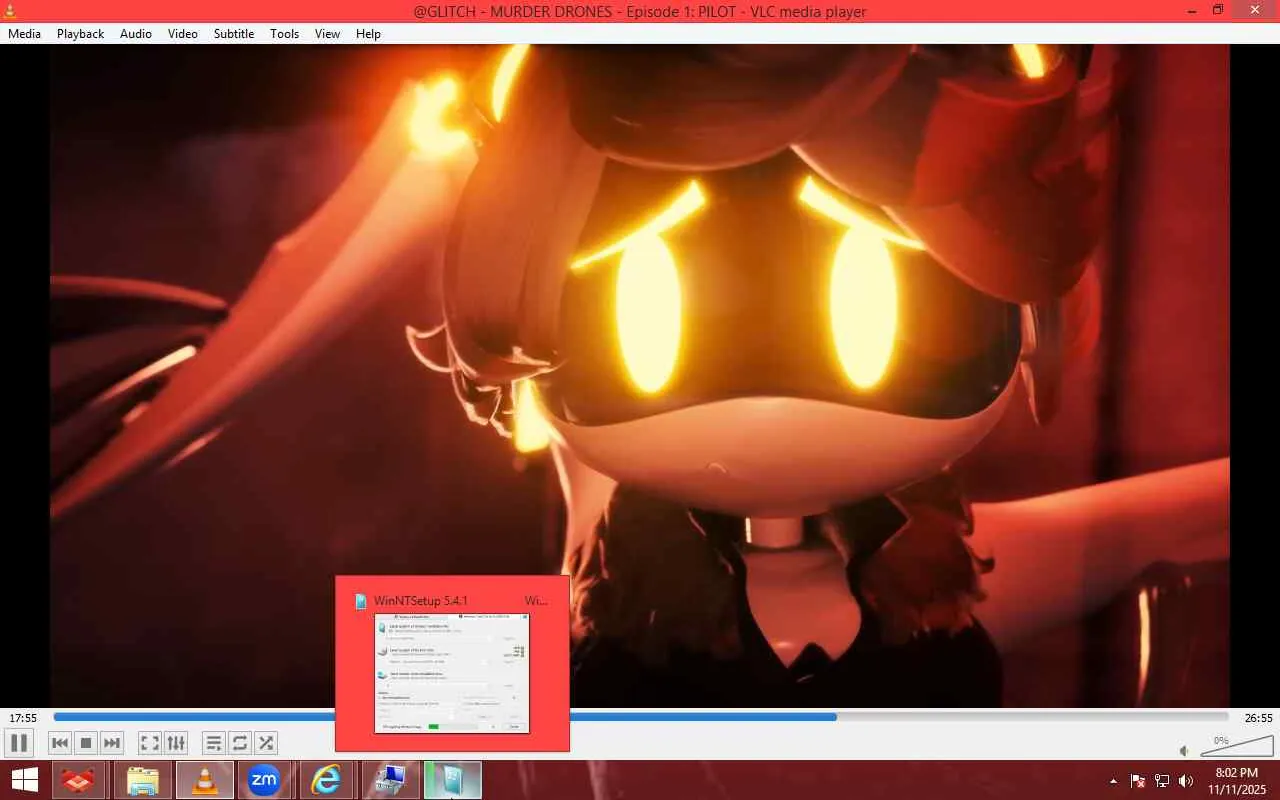Click the WinNTSetup taskbar button
Screen dimensions: 1280x800
(452, 780)
